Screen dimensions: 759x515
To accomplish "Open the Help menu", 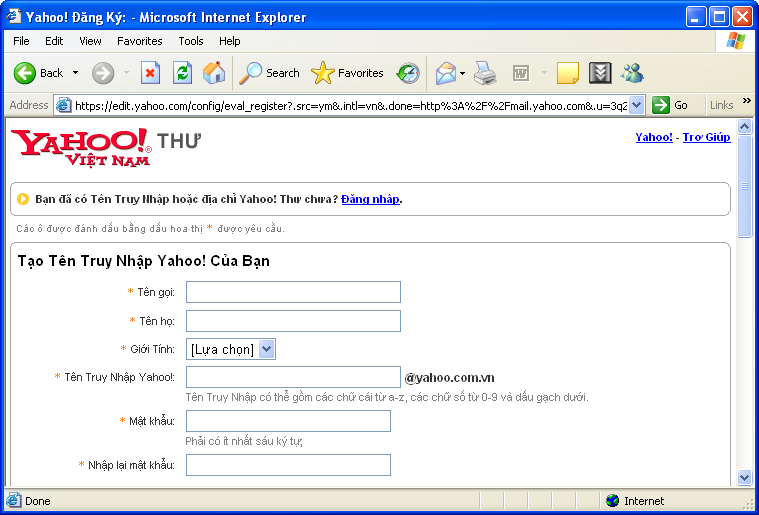I will click(x=229, y=41).
